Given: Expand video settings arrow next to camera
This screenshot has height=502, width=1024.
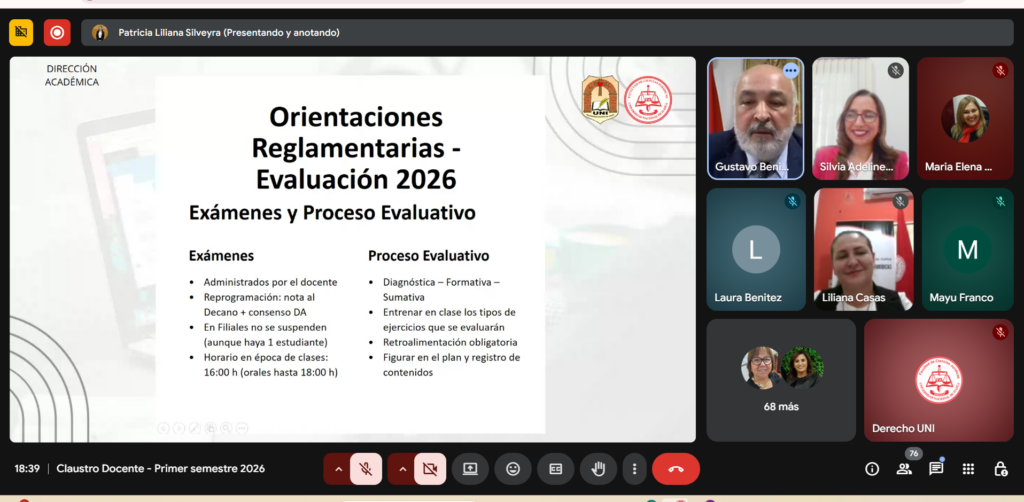Looking at the screenshot, I should (x=402, y=468).
